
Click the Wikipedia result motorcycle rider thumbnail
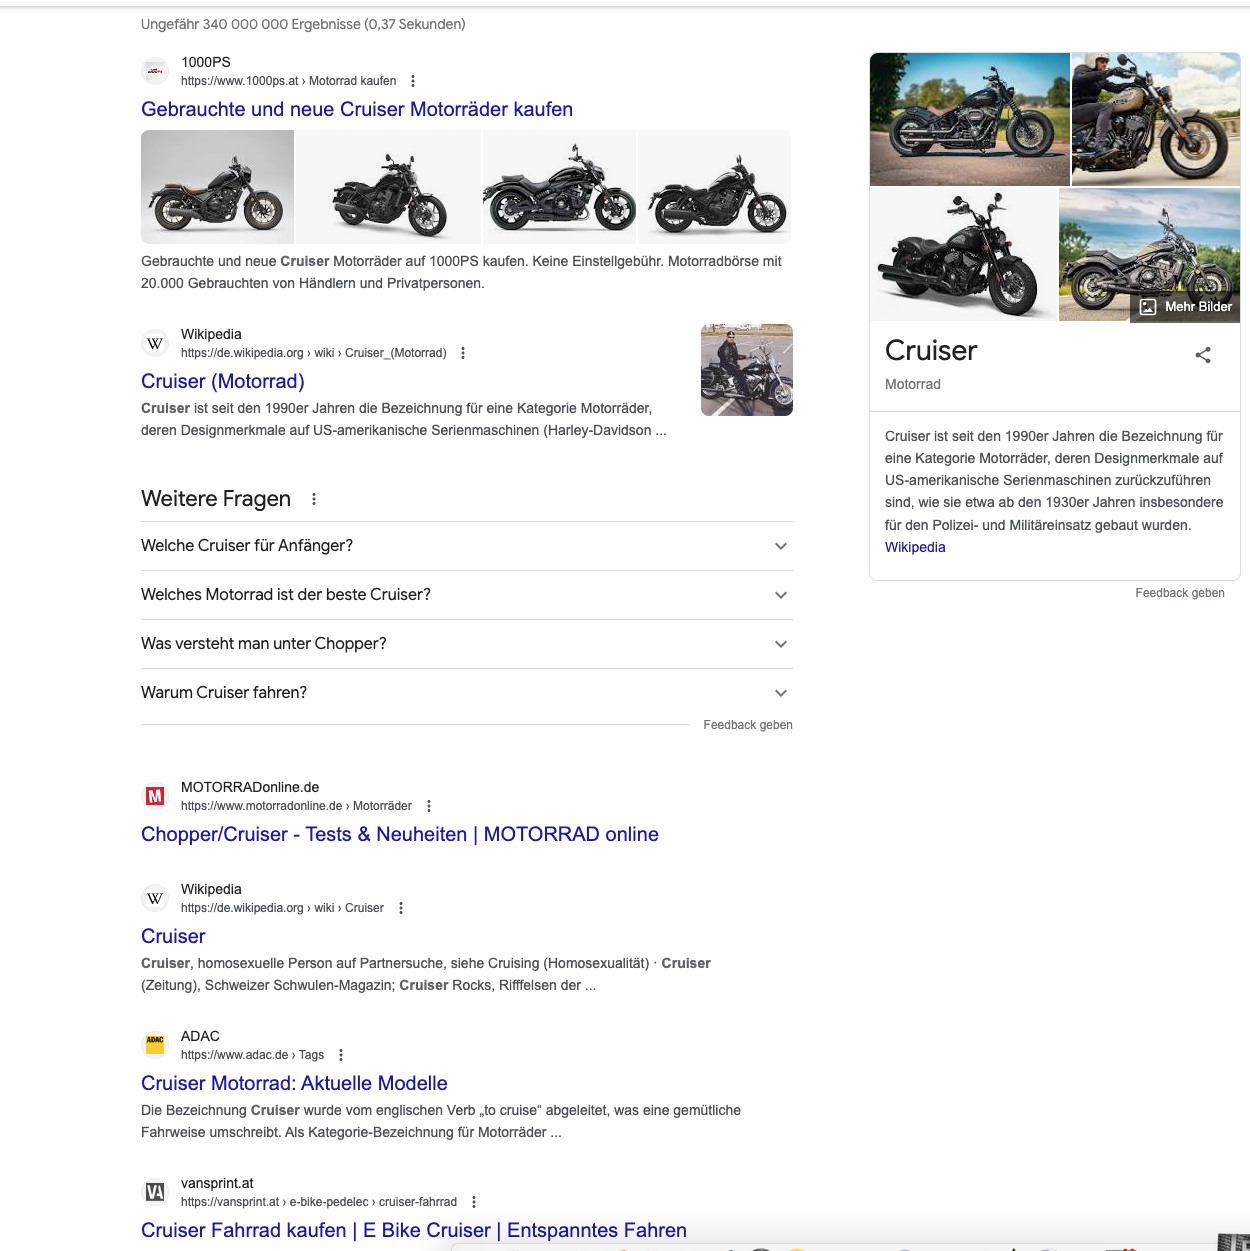pos(747,370)
